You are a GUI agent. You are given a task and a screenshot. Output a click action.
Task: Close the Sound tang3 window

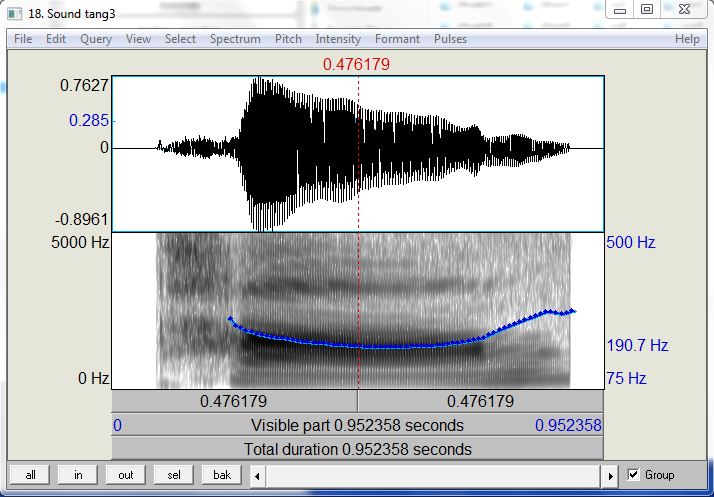coord(684,10)
